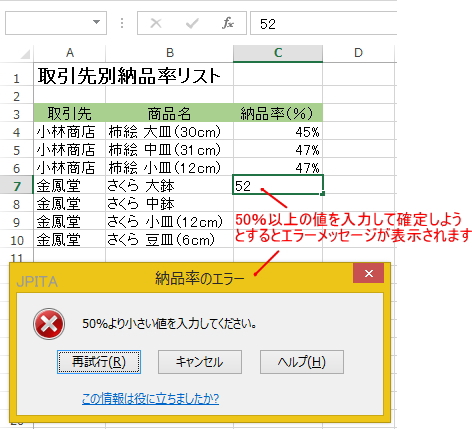Click the formula bar options dots handle
Image resolution: width=472 pixels, height=429 pixels.
point(122,23)
